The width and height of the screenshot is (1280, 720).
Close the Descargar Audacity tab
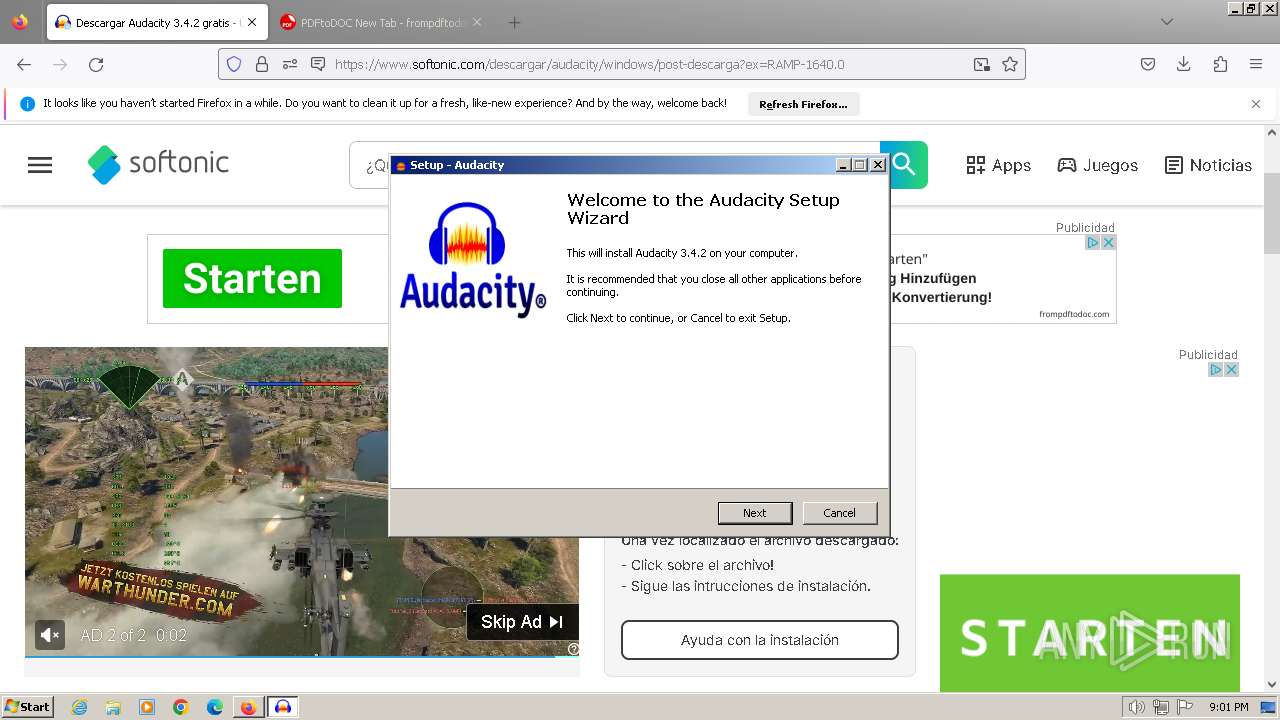[251, 22]
